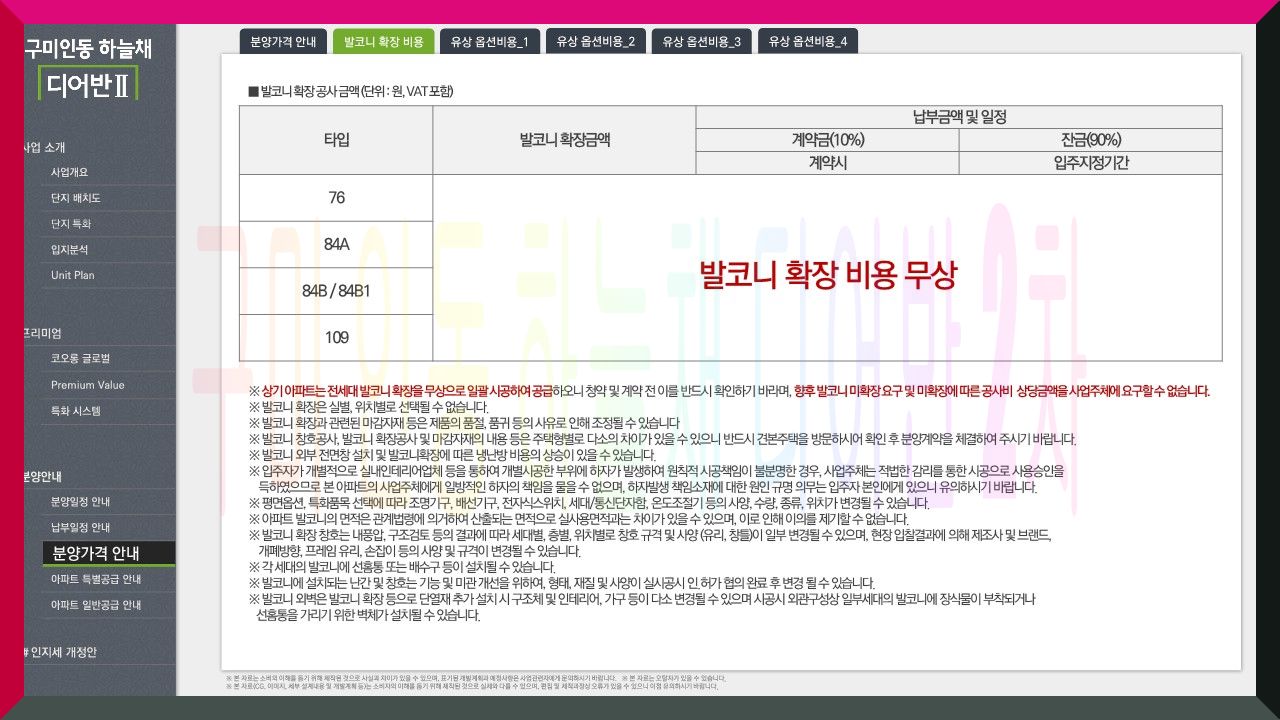Open the 유상 옵션비용_3 tab
The height and width of the screenshot is (720, 1280).
pos(702,41)
